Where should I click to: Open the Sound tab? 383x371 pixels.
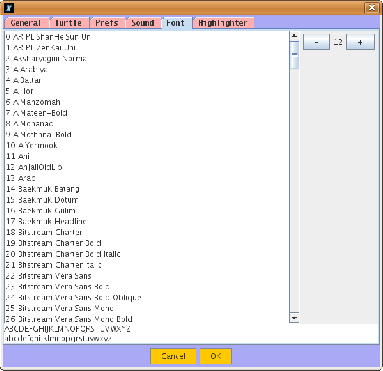coord(143,23)
